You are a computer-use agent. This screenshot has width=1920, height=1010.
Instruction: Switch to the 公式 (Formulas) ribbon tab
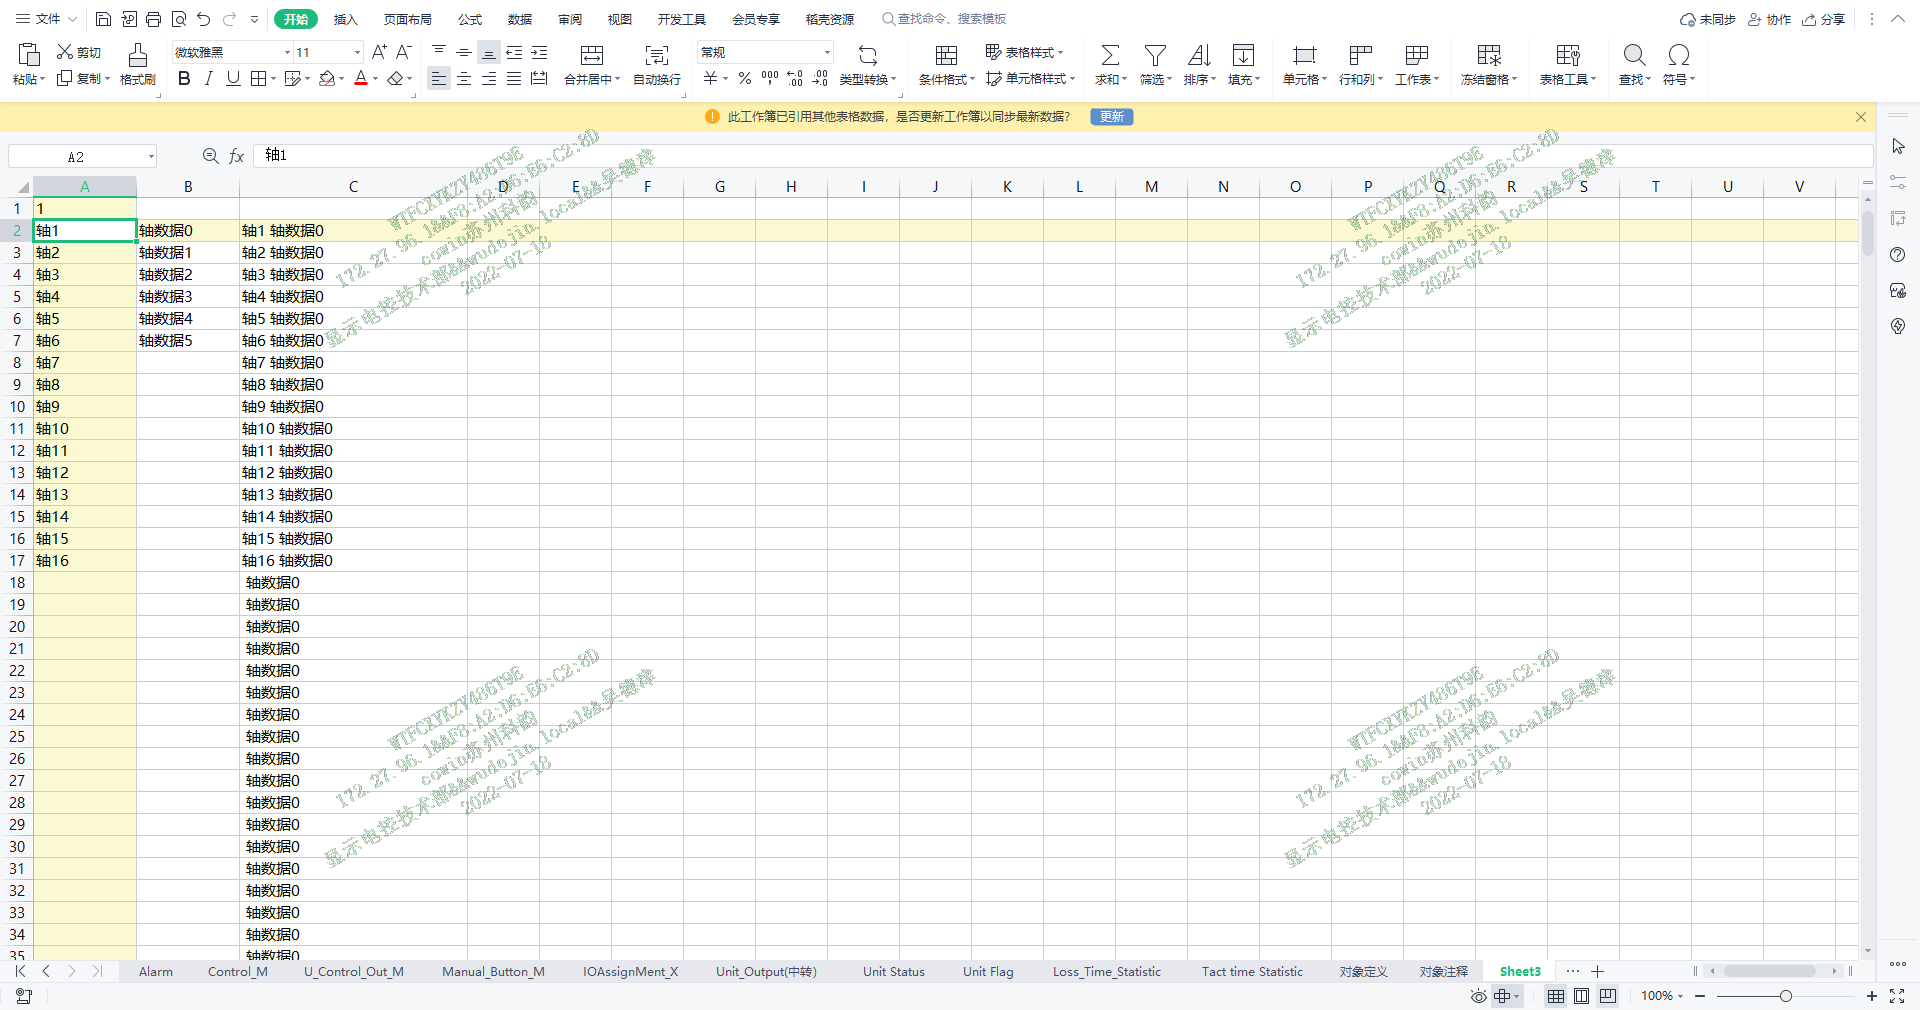(470, 19)
